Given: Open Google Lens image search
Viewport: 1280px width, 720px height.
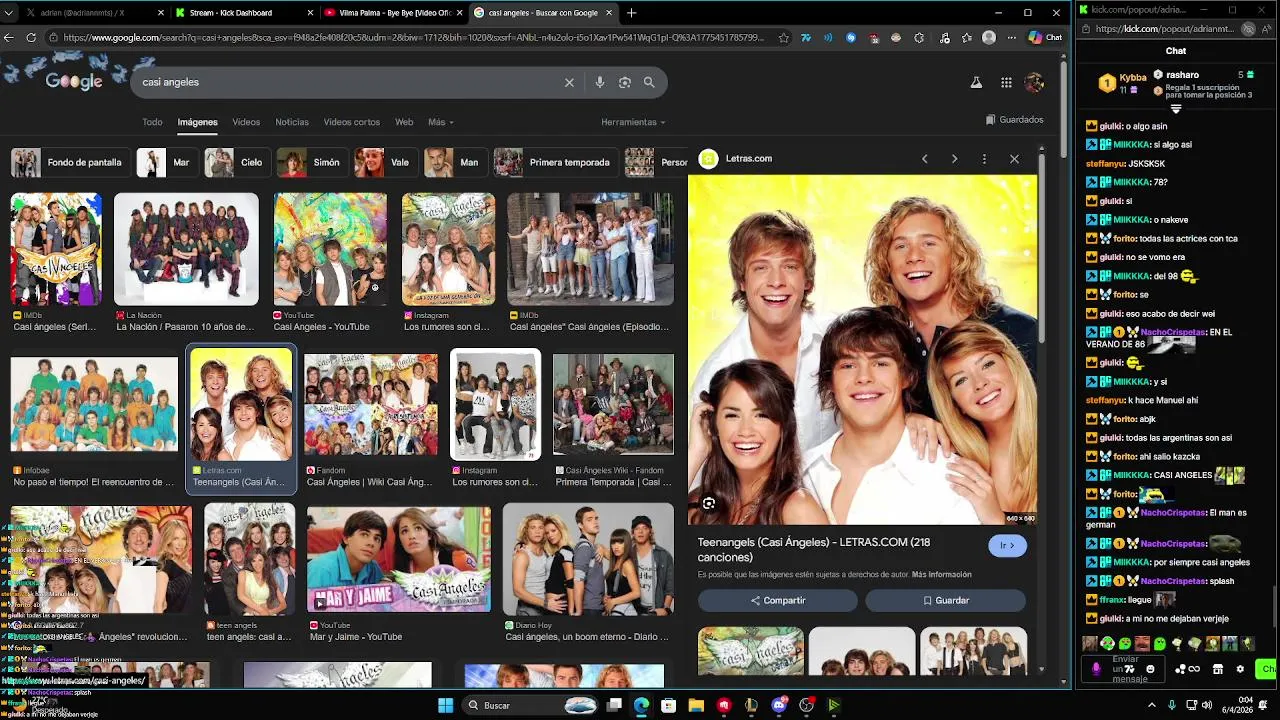Looking at the screenshot, I should (625, 82).
